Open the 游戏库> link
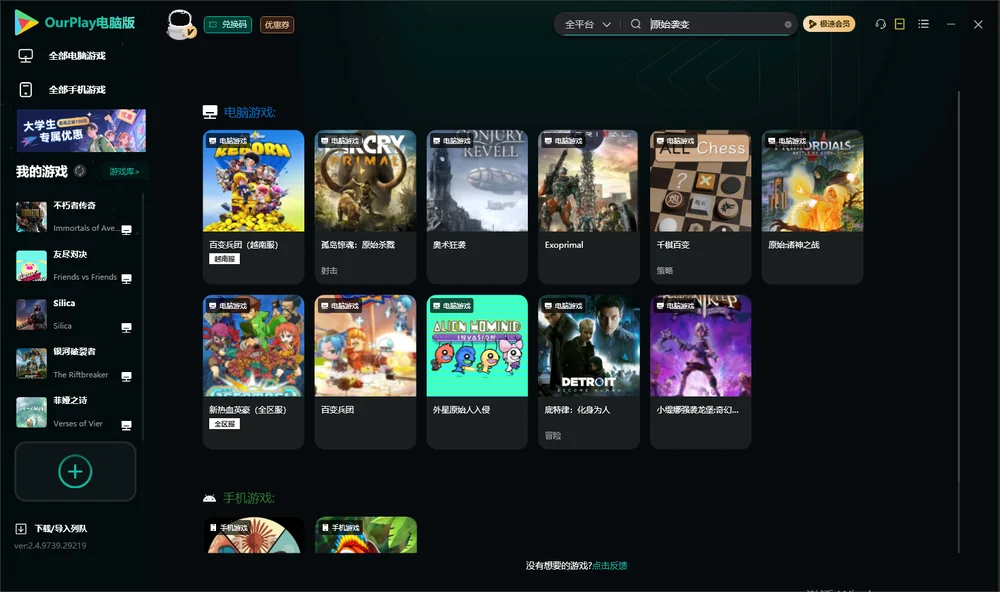This screenshot has height=592, width=1000. (x=124, y=171)
